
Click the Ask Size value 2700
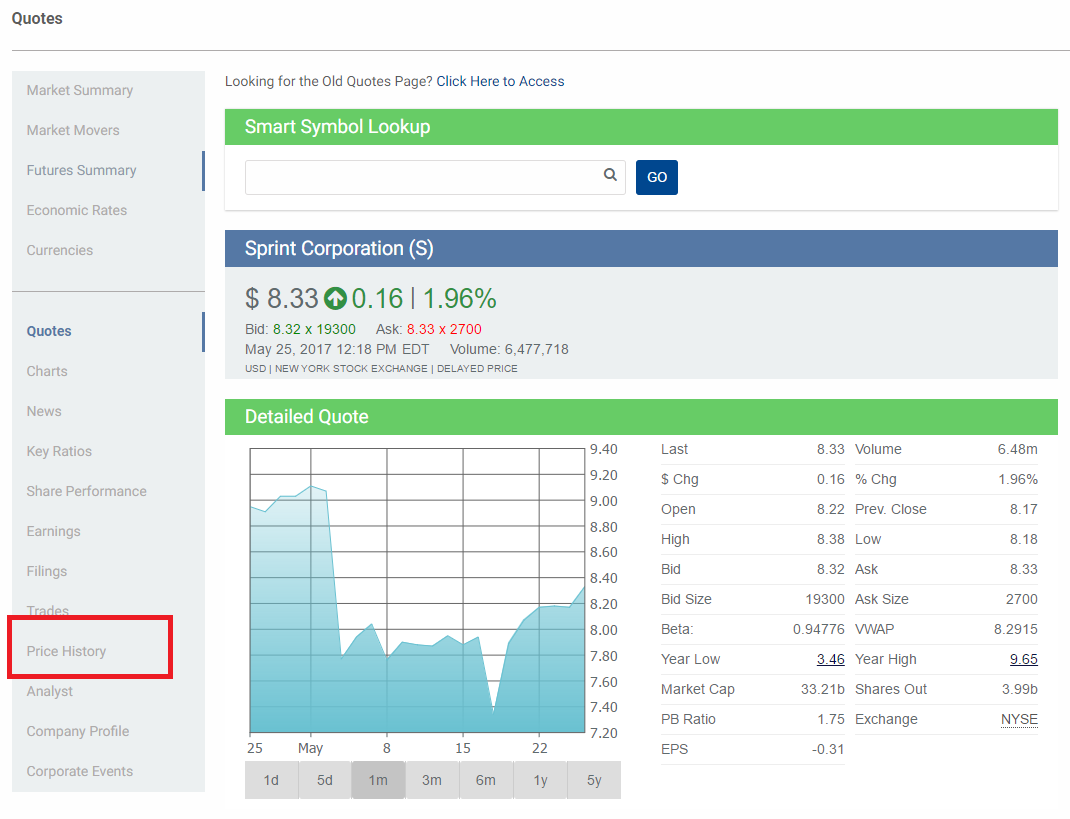point(1022,599)
